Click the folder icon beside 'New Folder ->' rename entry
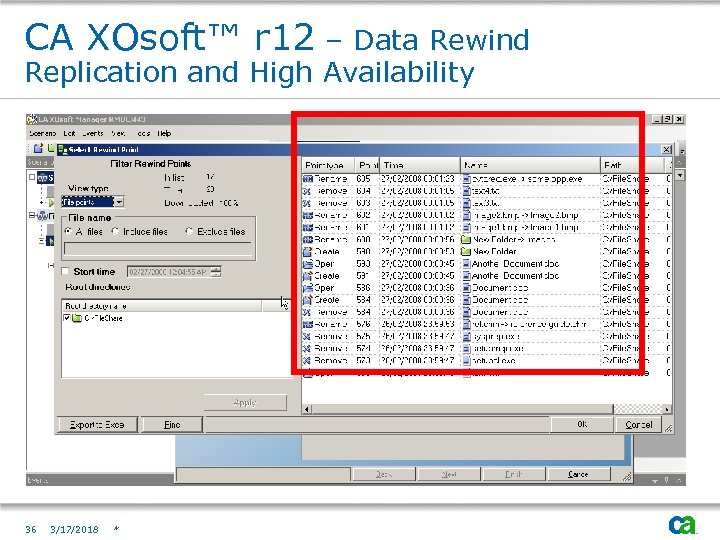This screenshot has height=540, width=720. 467,239
